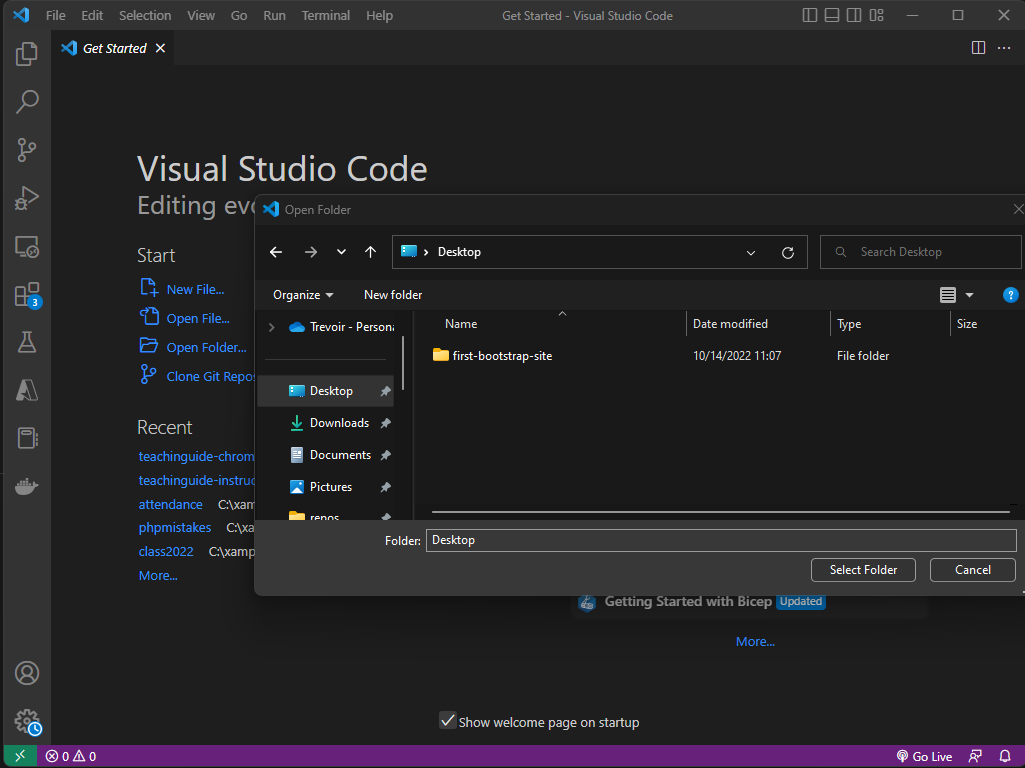Click the Azure icon in activity bar
Screen dimensions: 1025x768
[27, 391]
